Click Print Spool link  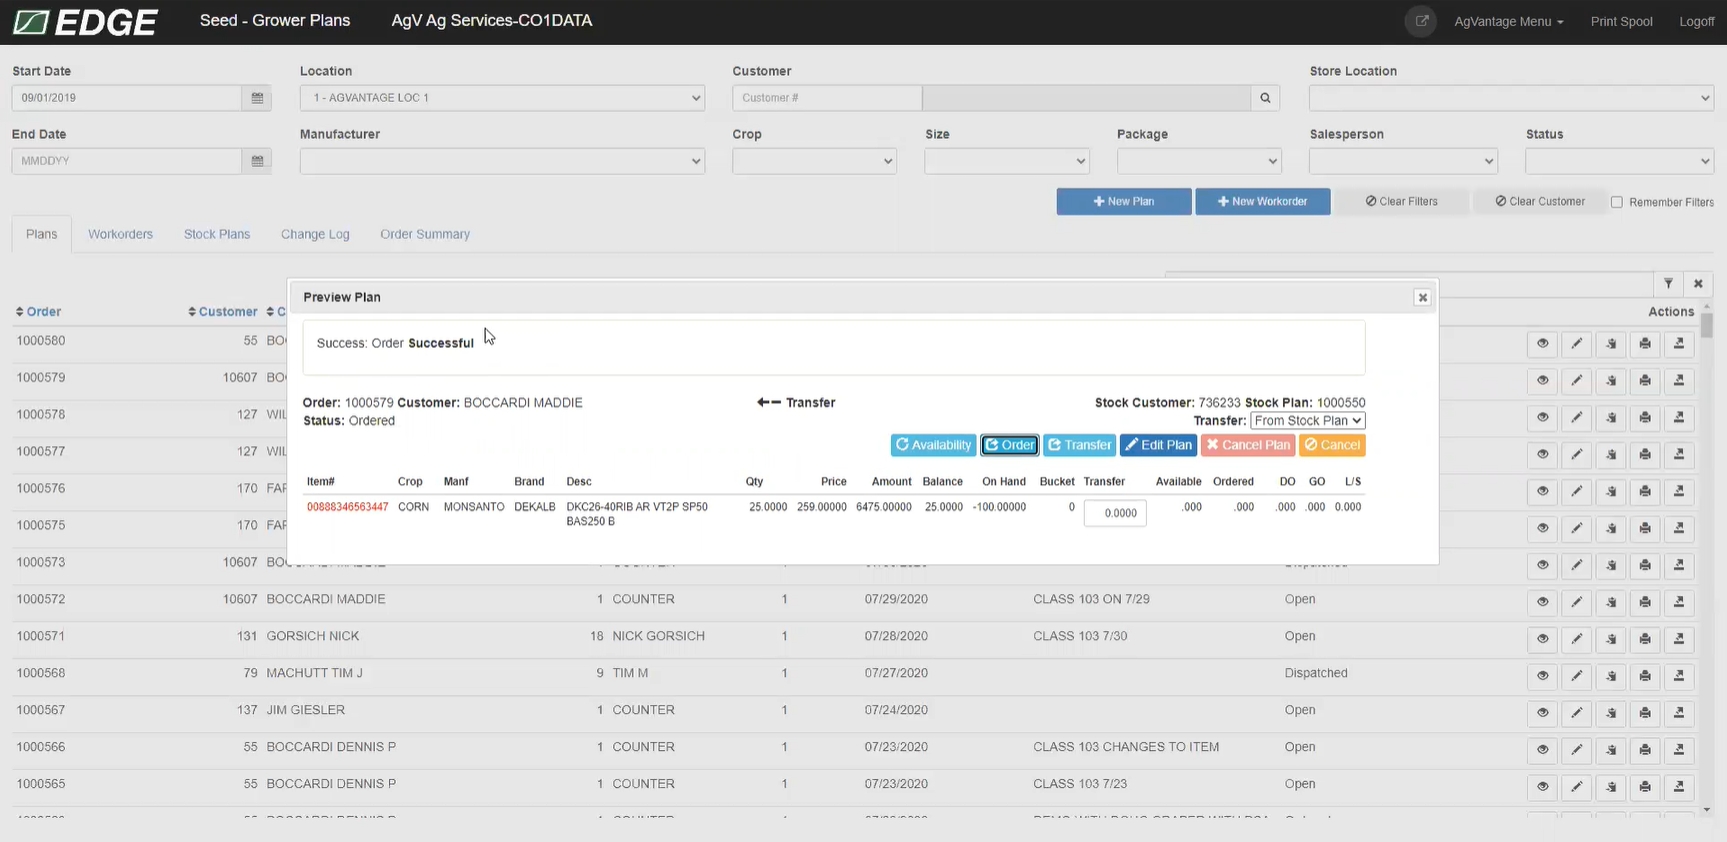coord(1621,21)
